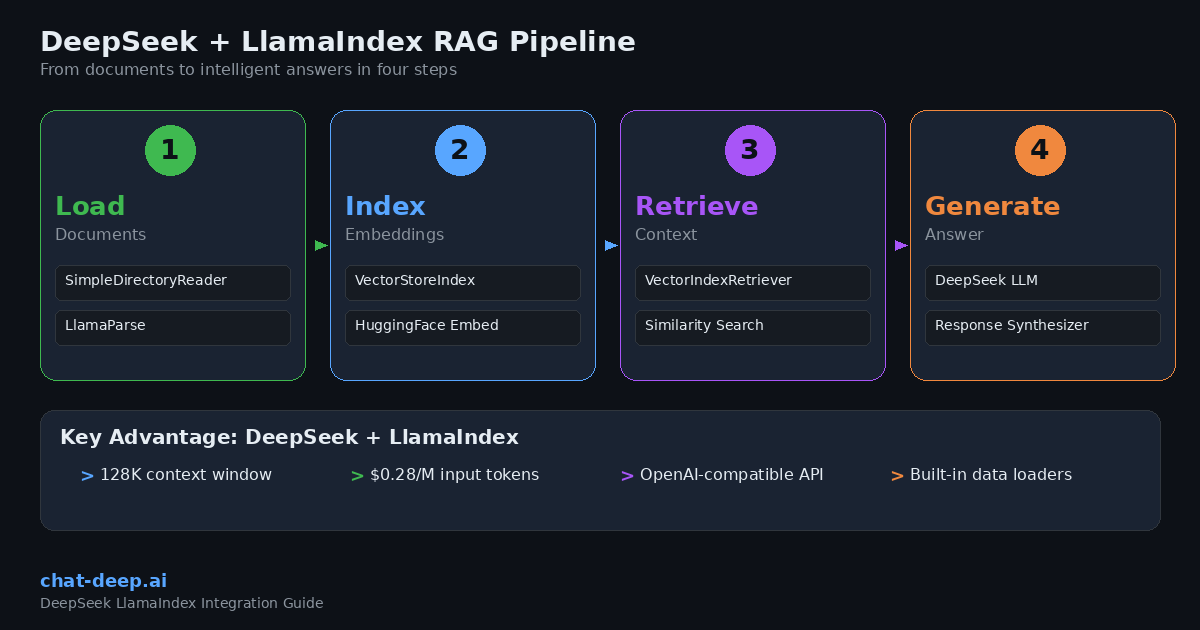The width and height of the screenshot is (1200, 630).
Task: Click the Response Synthesizer entry
Action: (1042, 328)
